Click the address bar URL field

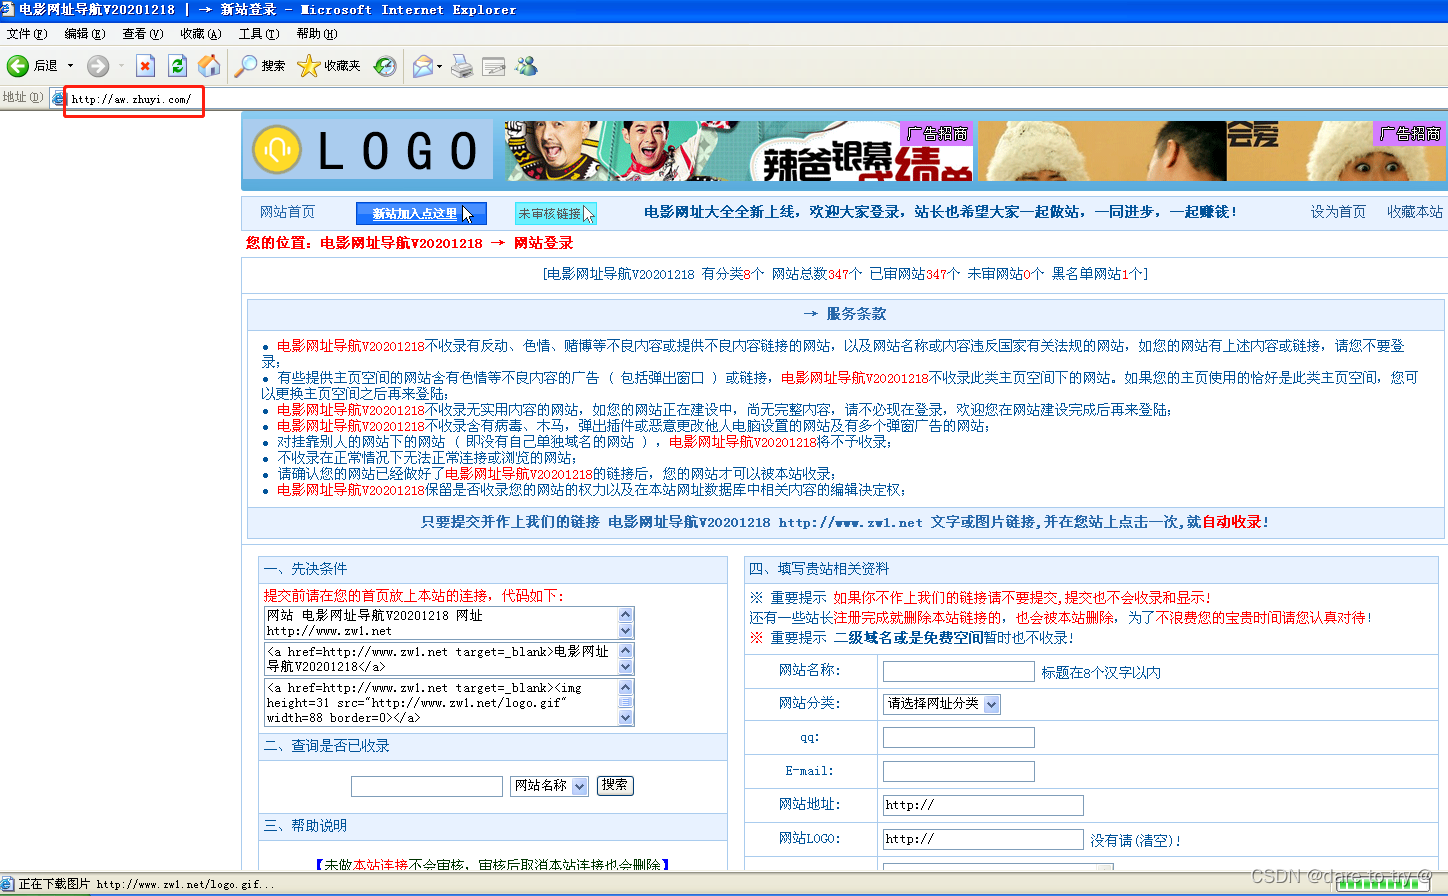click(x=750, y=99)
